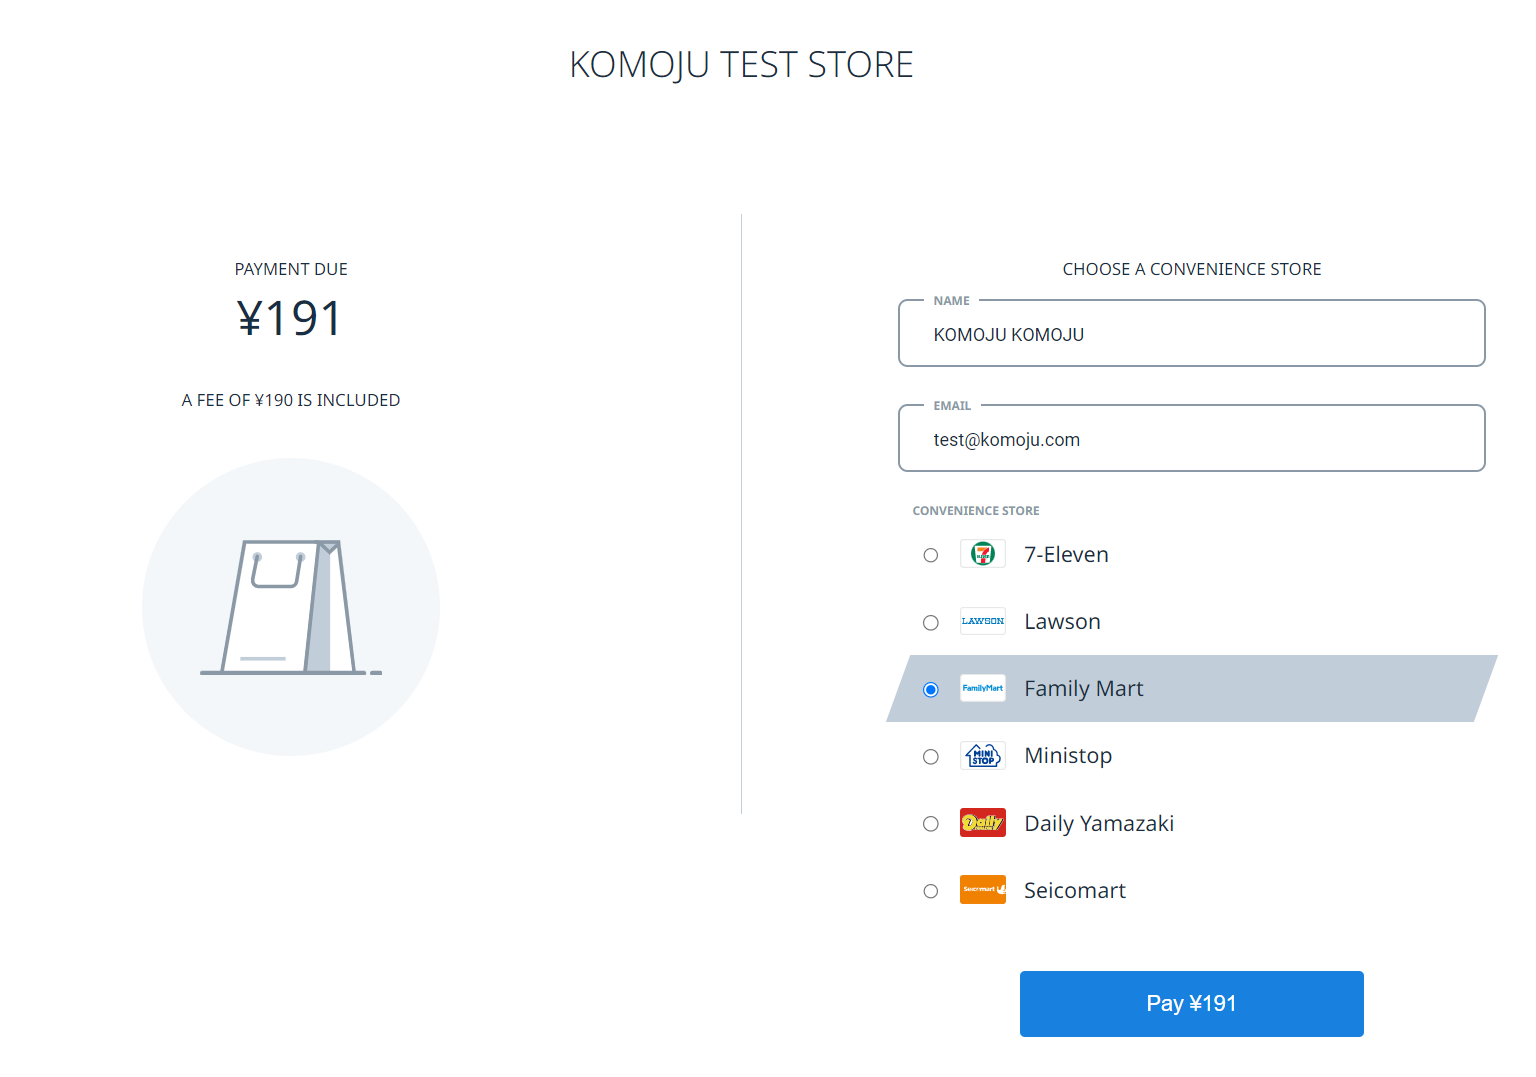Image resolution: width=1536 pixels, height=1077 pixels.
Task: Click the Lawson logo icon
Action: click(982, 621)
